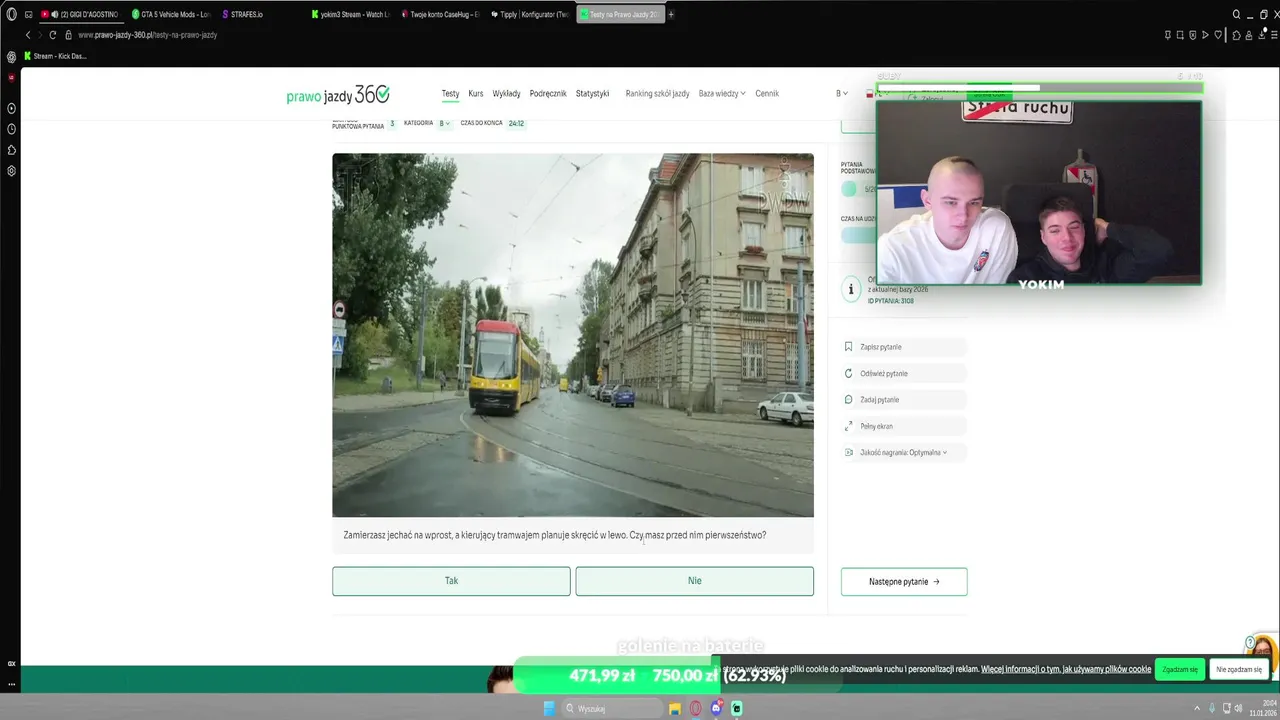Open the profile account icon
Viewport: 1280px width, 720px height.
tap(1249, 35)
